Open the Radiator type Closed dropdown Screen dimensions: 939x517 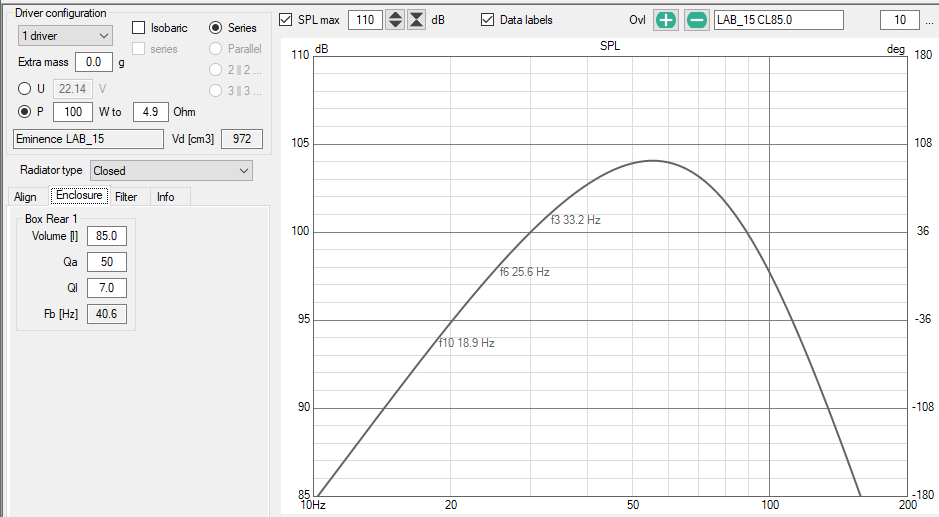[171, 171]
